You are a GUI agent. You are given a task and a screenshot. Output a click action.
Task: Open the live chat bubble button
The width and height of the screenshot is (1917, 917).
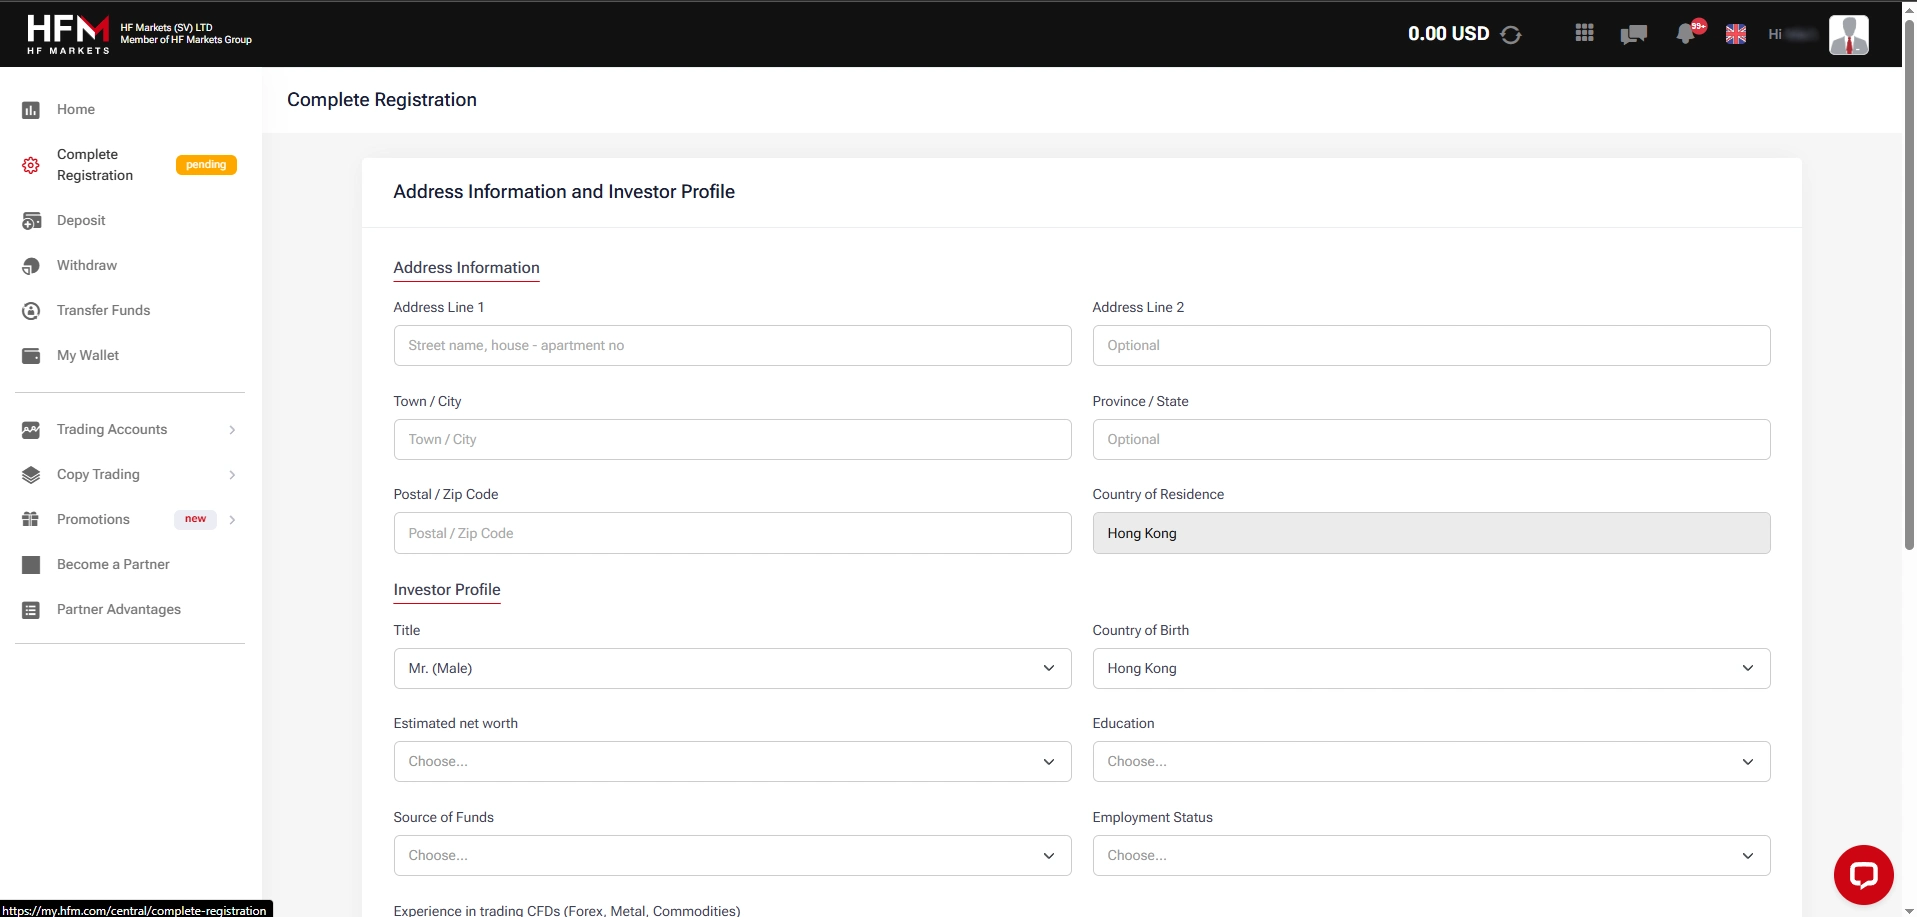(x=1863, y=875)
